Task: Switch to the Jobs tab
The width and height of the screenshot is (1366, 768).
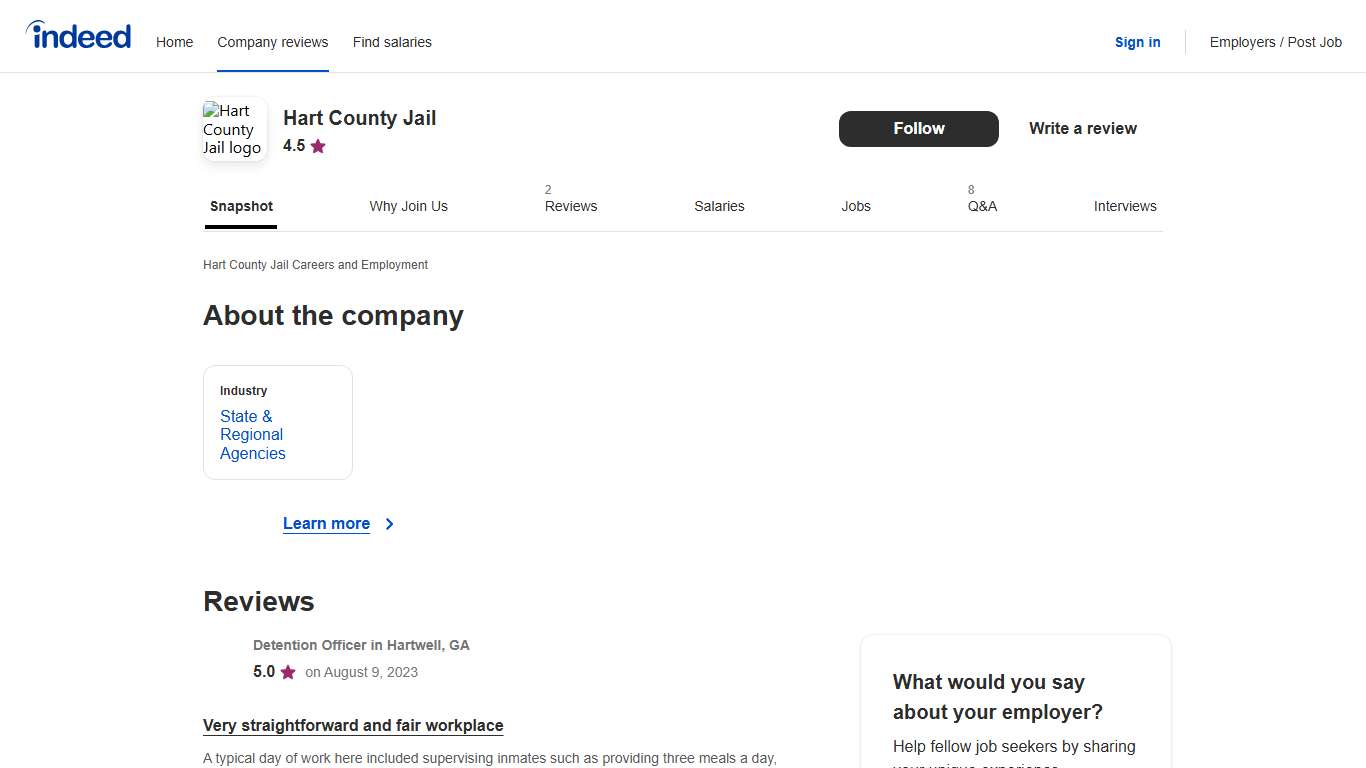Action: pyautogui.click(x=855, y=206)
